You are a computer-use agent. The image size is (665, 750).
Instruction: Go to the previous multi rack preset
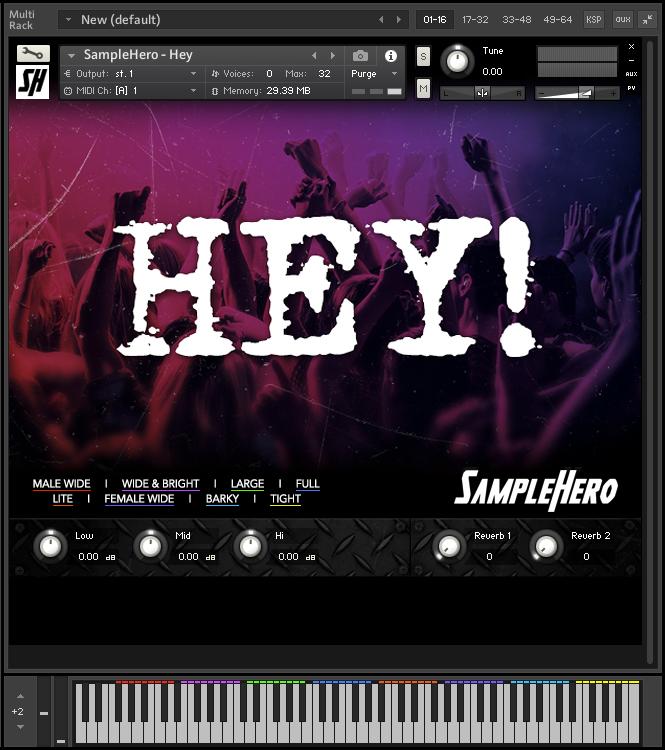click(x=381, y=20)
